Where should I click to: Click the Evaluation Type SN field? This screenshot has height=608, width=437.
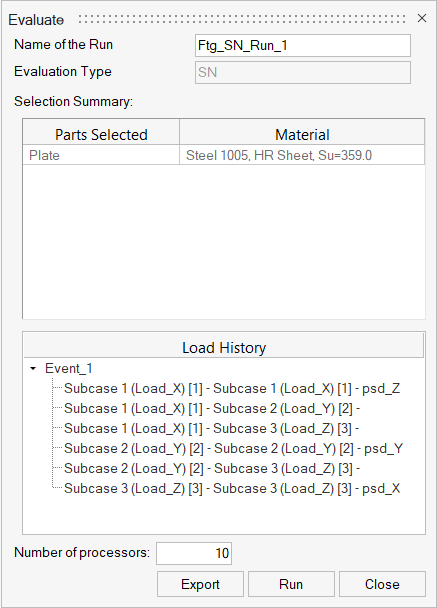(x=303, y=72)
